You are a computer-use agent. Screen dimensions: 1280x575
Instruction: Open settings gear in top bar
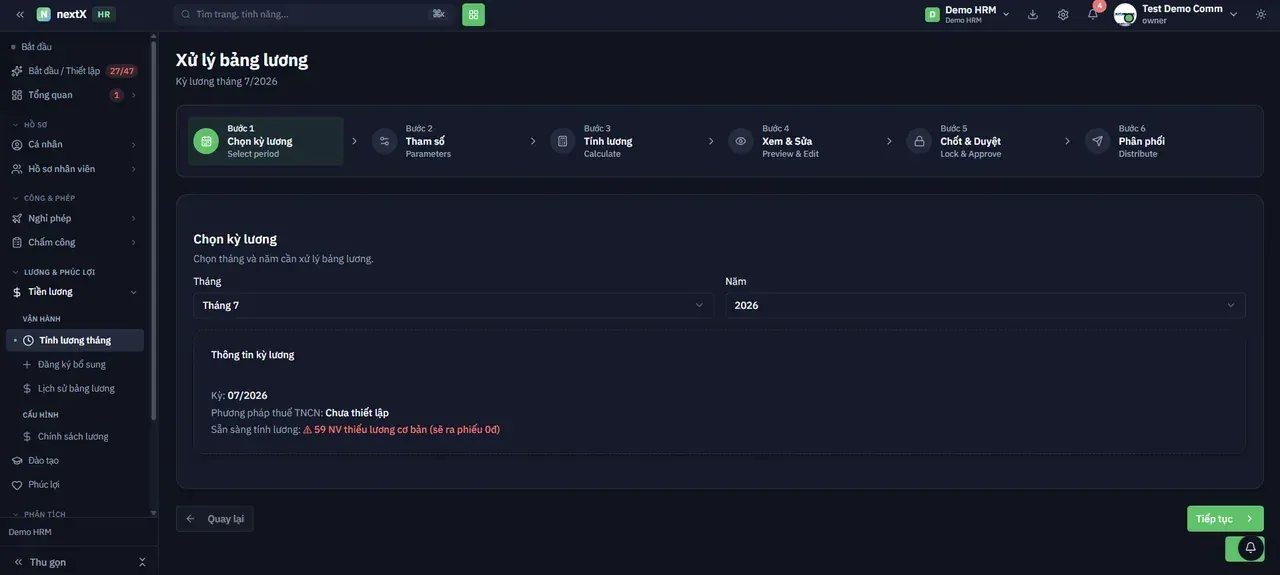(1063, 14)
